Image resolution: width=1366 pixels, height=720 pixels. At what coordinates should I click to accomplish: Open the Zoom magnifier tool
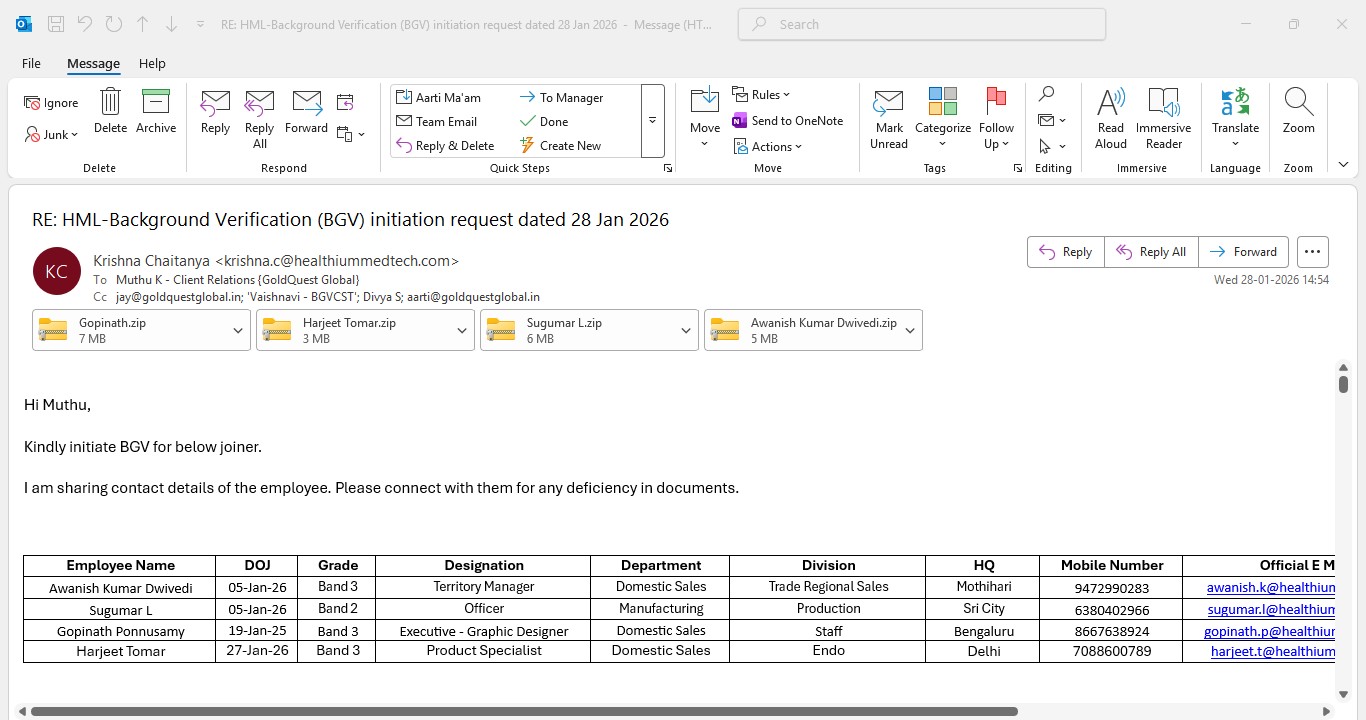click(1298, 102)
